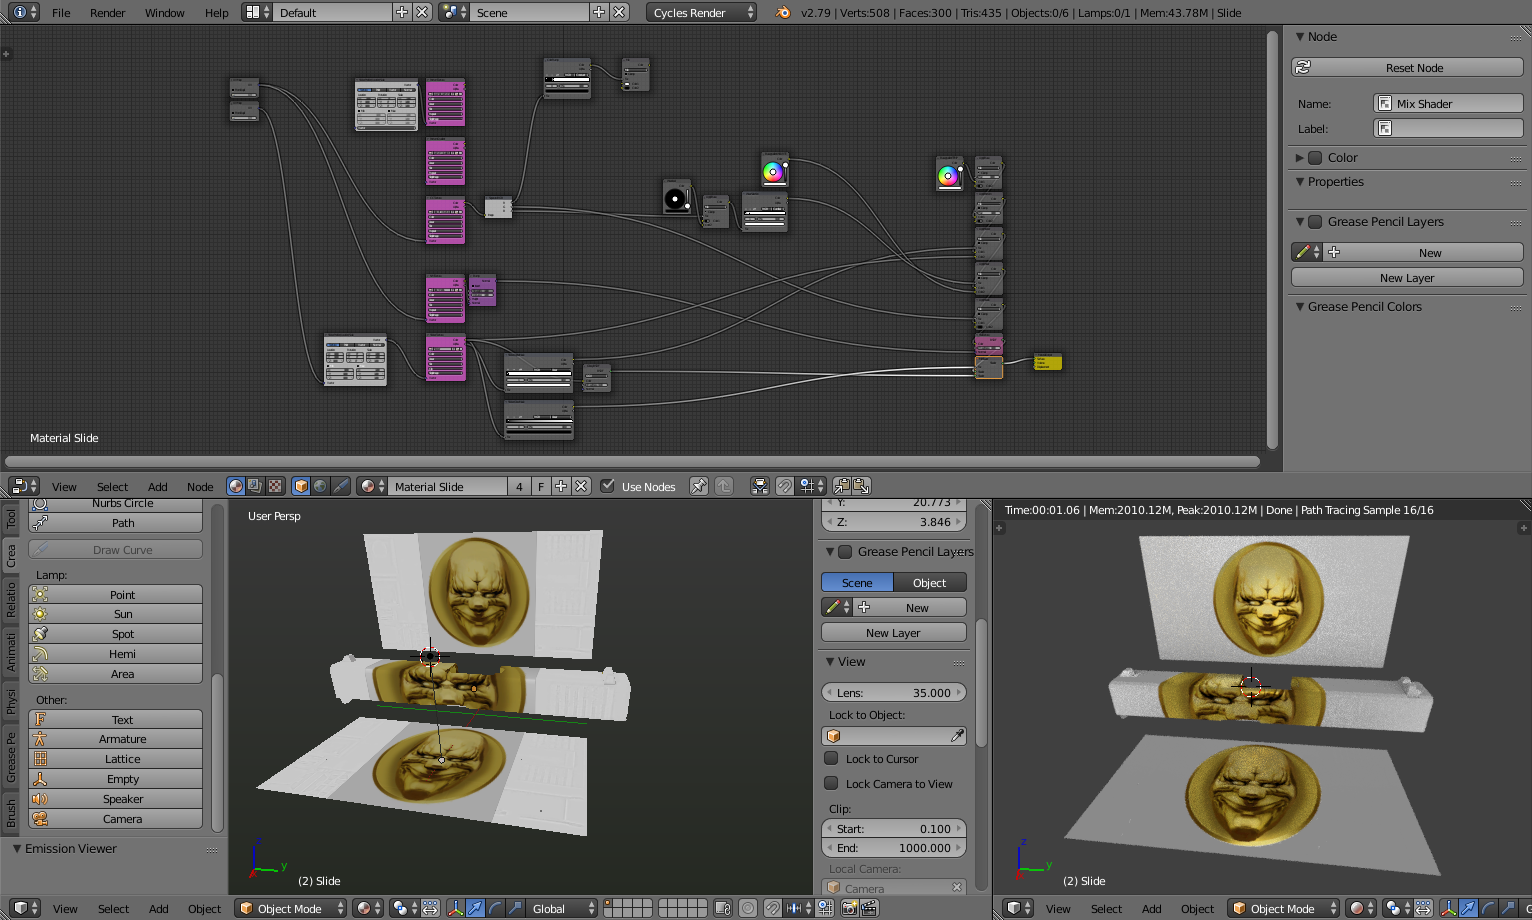Viewport: 1532px width, 920px height.
Task: Toggle the node Color checkbox
Action: (x=1316, y=157)
